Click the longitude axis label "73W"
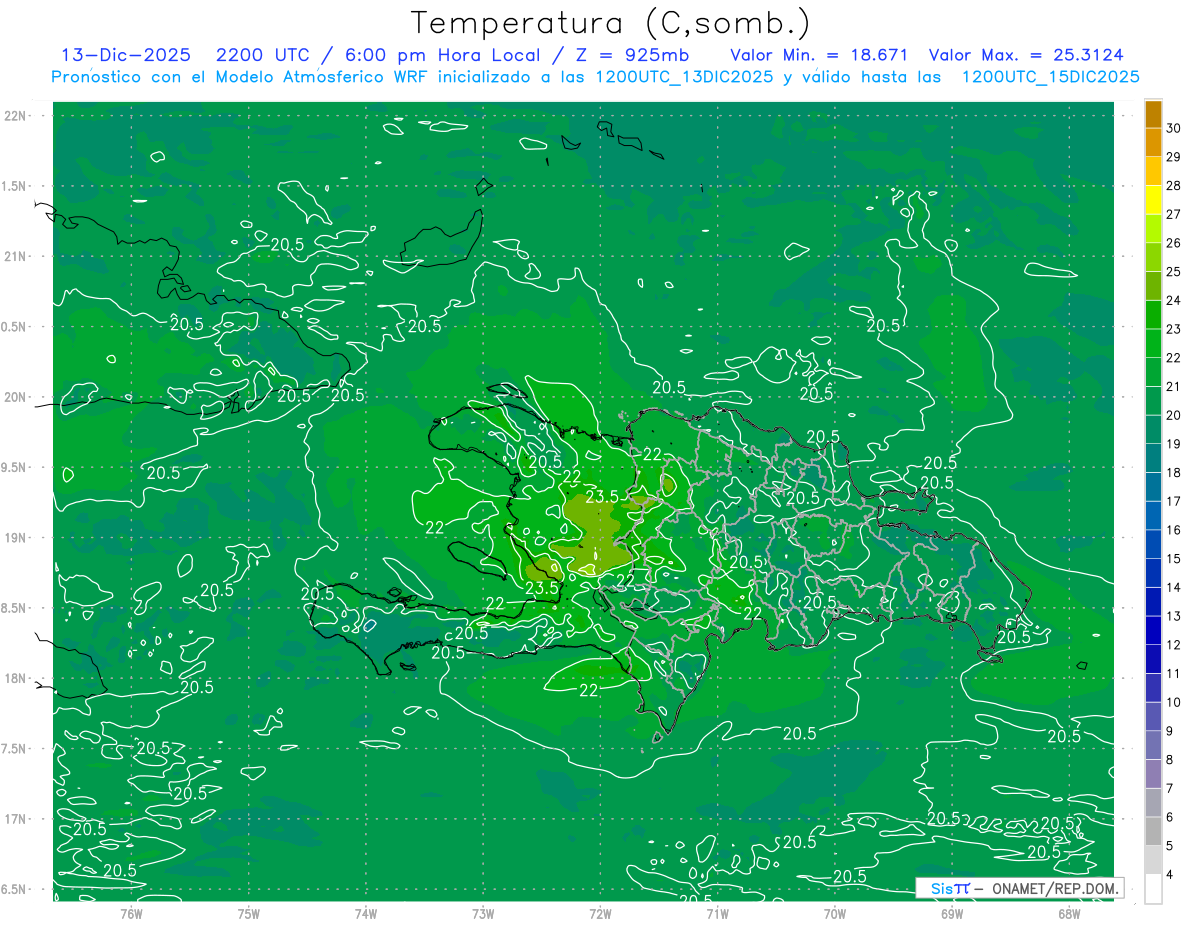Viewport: 1200px width, 927px height. (x=483, y=913)
